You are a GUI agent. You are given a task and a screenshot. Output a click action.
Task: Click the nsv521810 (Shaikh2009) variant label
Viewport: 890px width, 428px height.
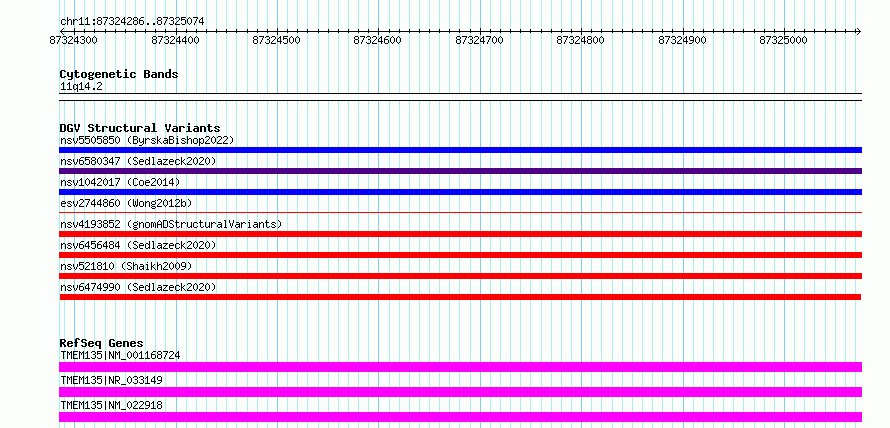click(x=126, y=266)
